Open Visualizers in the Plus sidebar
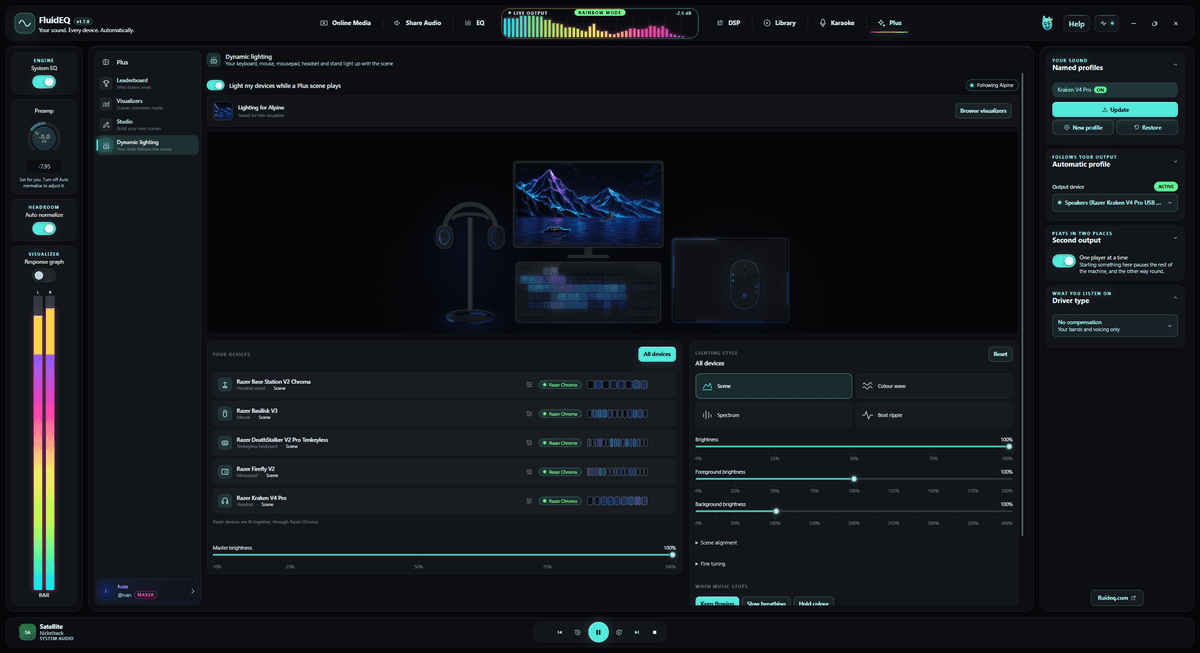The image size is (1200, 653). (x=147, y=103)
